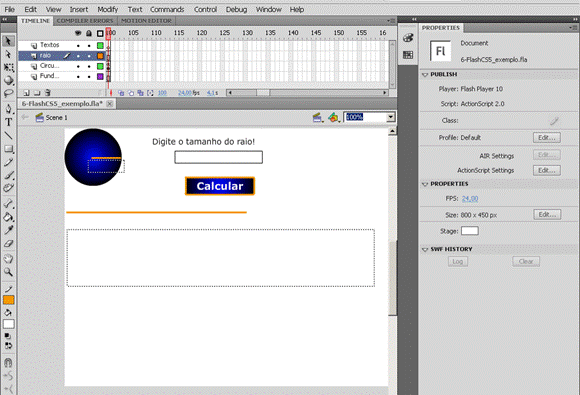The height and width of the screenshot is (395, 580).
Task: Toggle outline square of Fund layer
Action: click(x=100, y=77)
